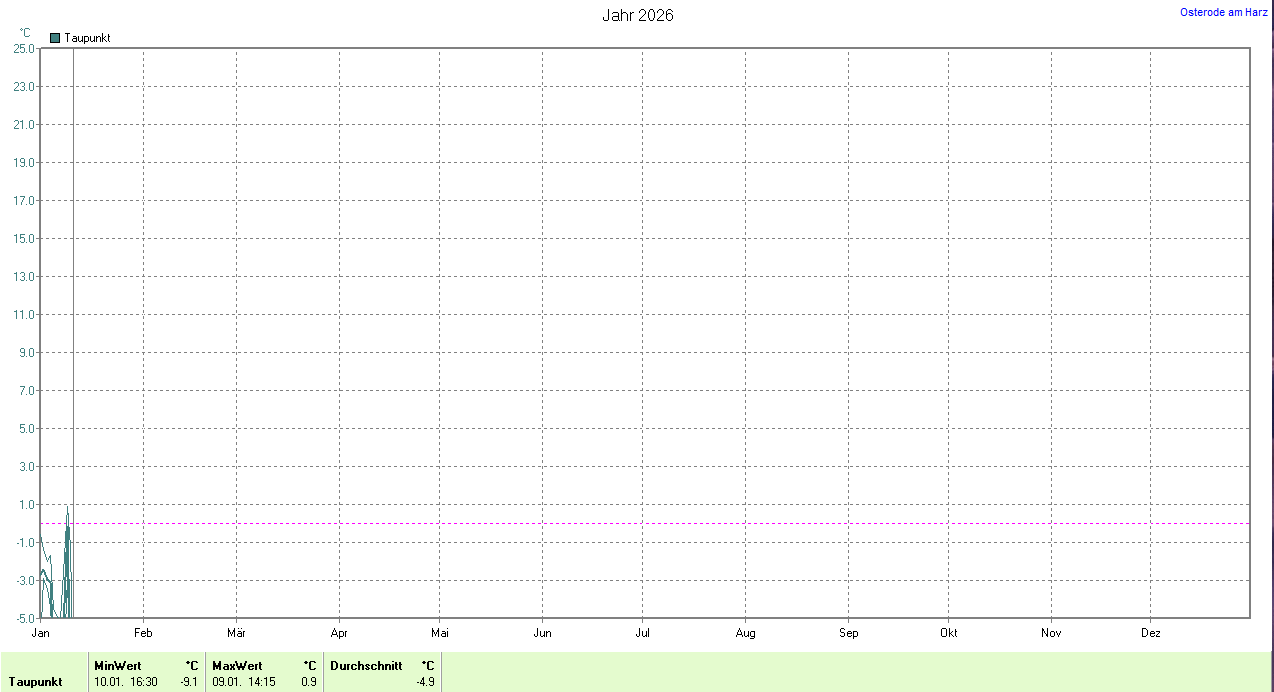Select the Dez label on the month axis

coord(1150,633)
